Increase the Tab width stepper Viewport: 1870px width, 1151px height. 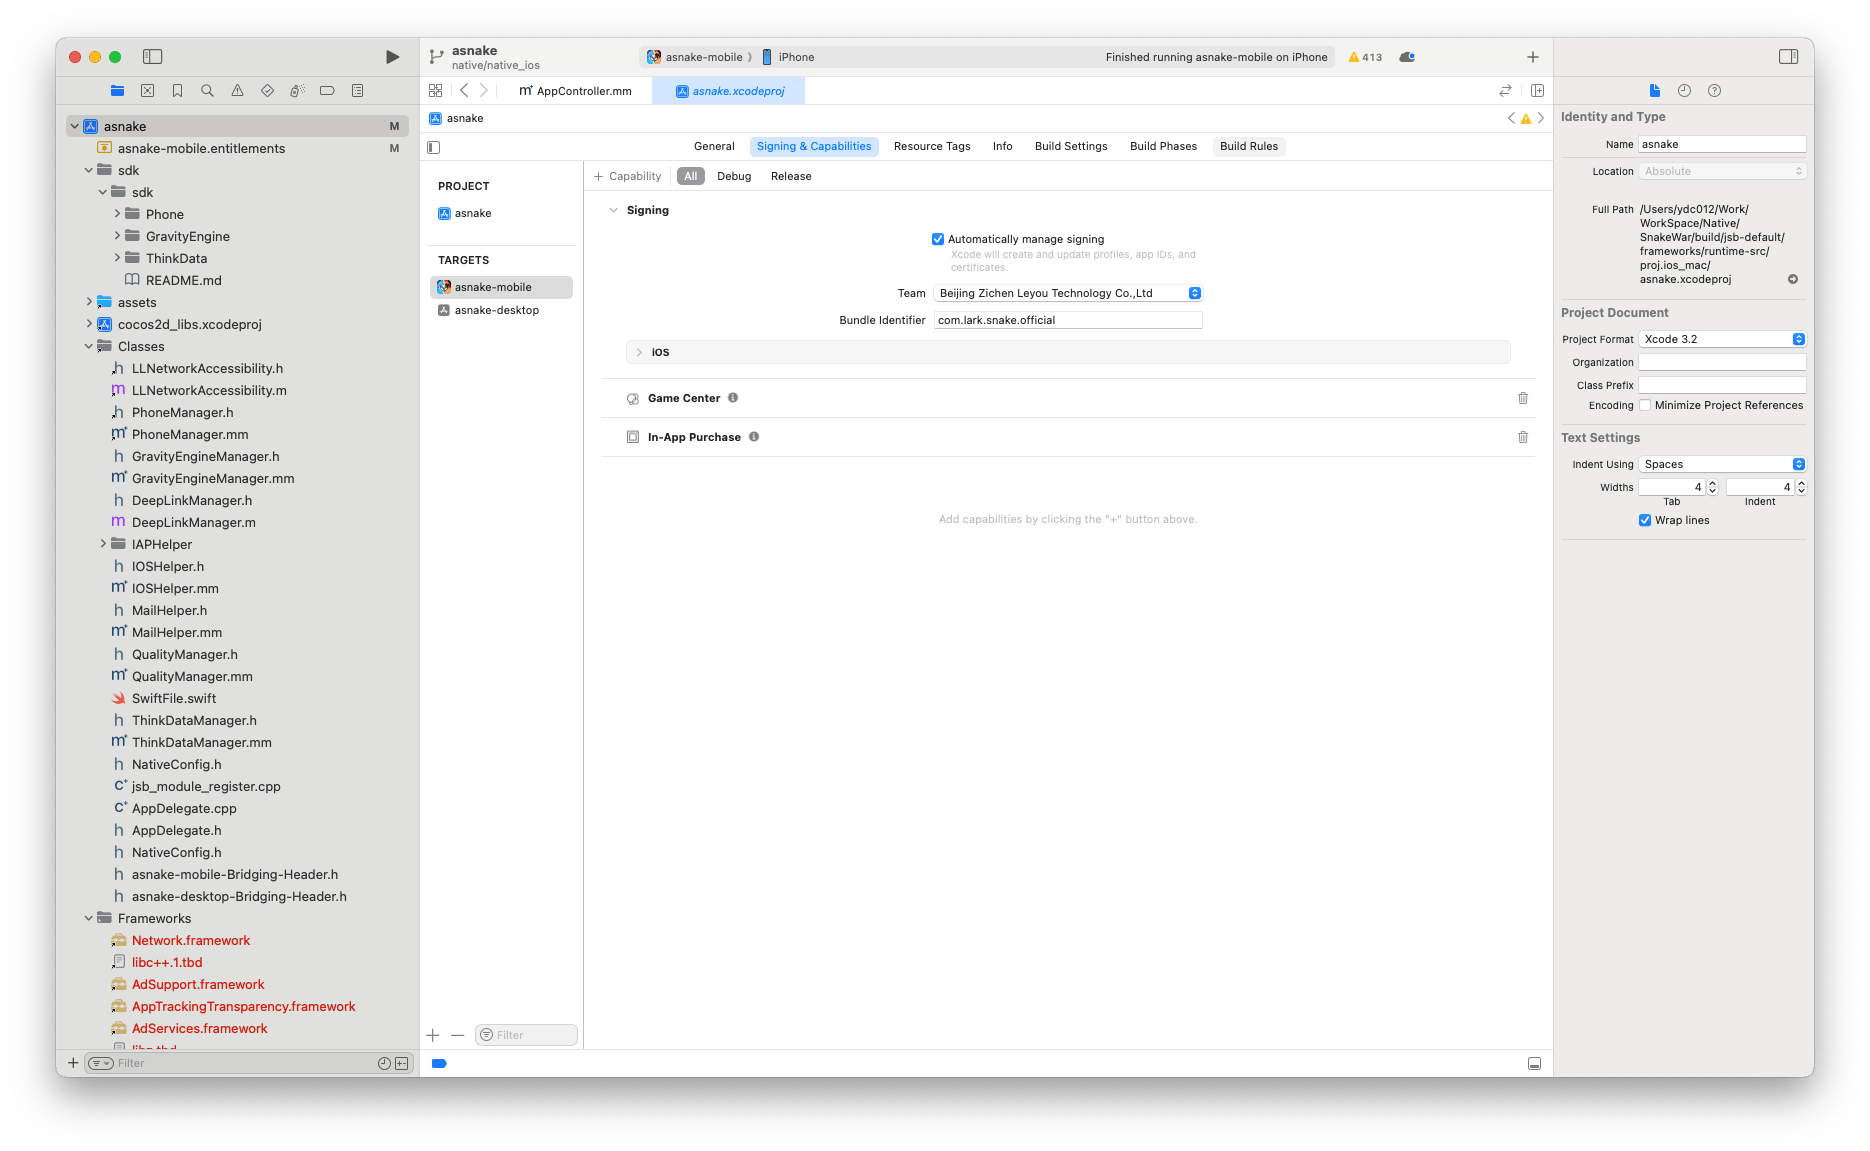pyautogui.click(x=1713, y=483)
